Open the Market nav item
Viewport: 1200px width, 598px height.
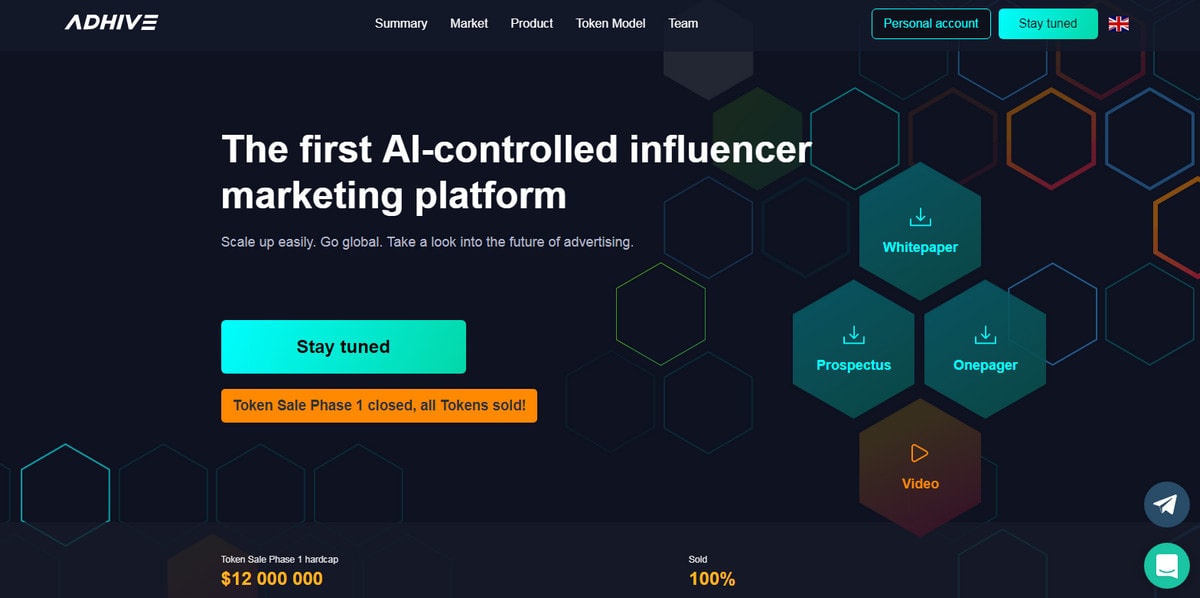point(469,23)
